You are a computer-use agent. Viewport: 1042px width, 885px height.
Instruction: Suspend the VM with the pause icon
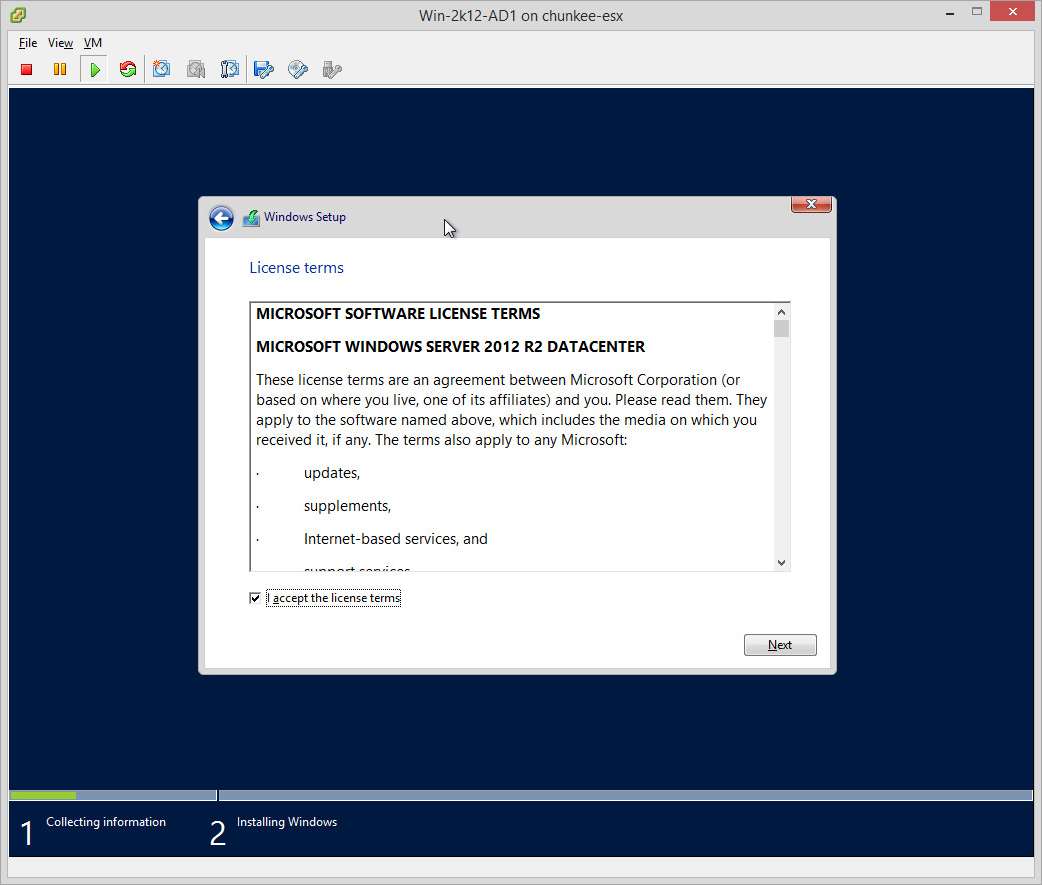point(60,69)
